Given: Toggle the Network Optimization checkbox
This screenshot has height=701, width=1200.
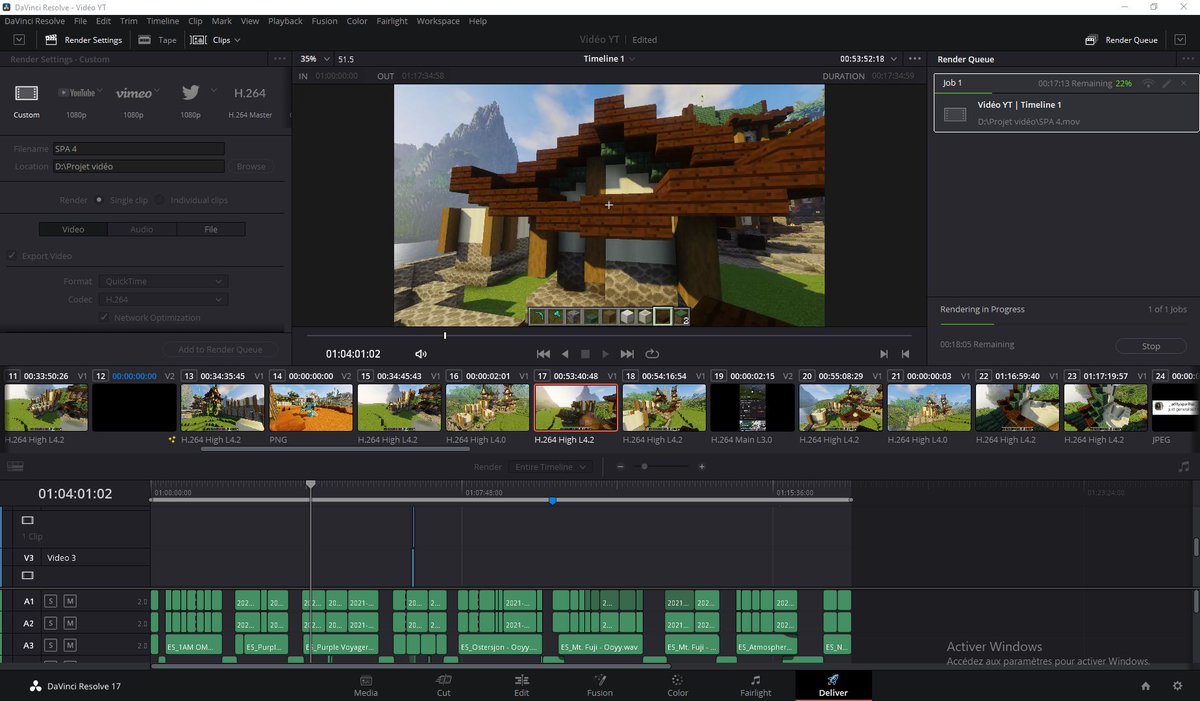Looking at the screenshot, I should click(x=104, y=318).
